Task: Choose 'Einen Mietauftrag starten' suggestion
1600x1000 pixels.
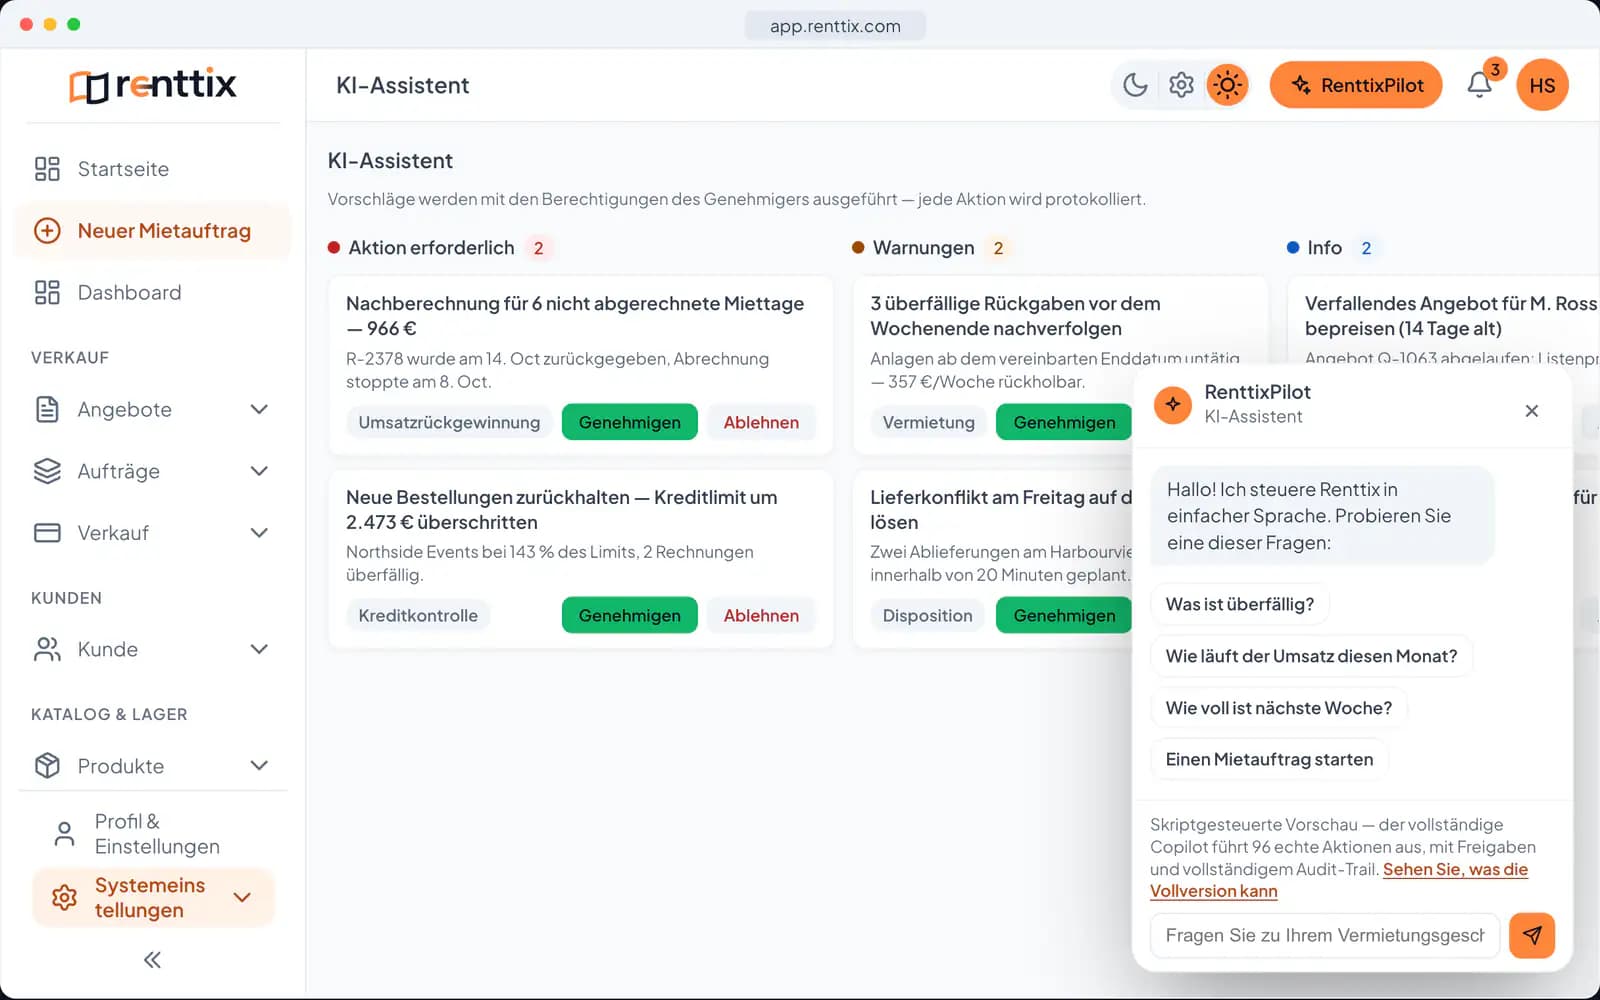Action: pyautogui.click(x=1269, y=759)
